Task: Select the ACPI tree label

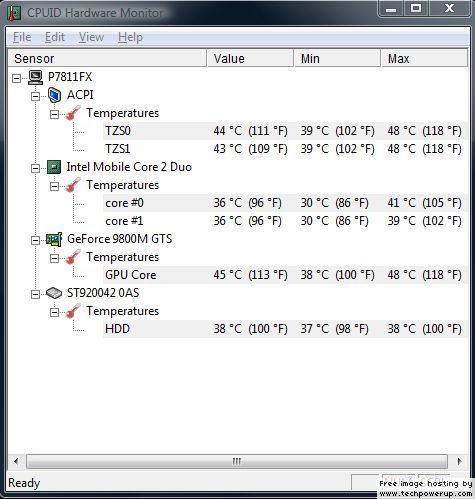Action: (80, 95)
